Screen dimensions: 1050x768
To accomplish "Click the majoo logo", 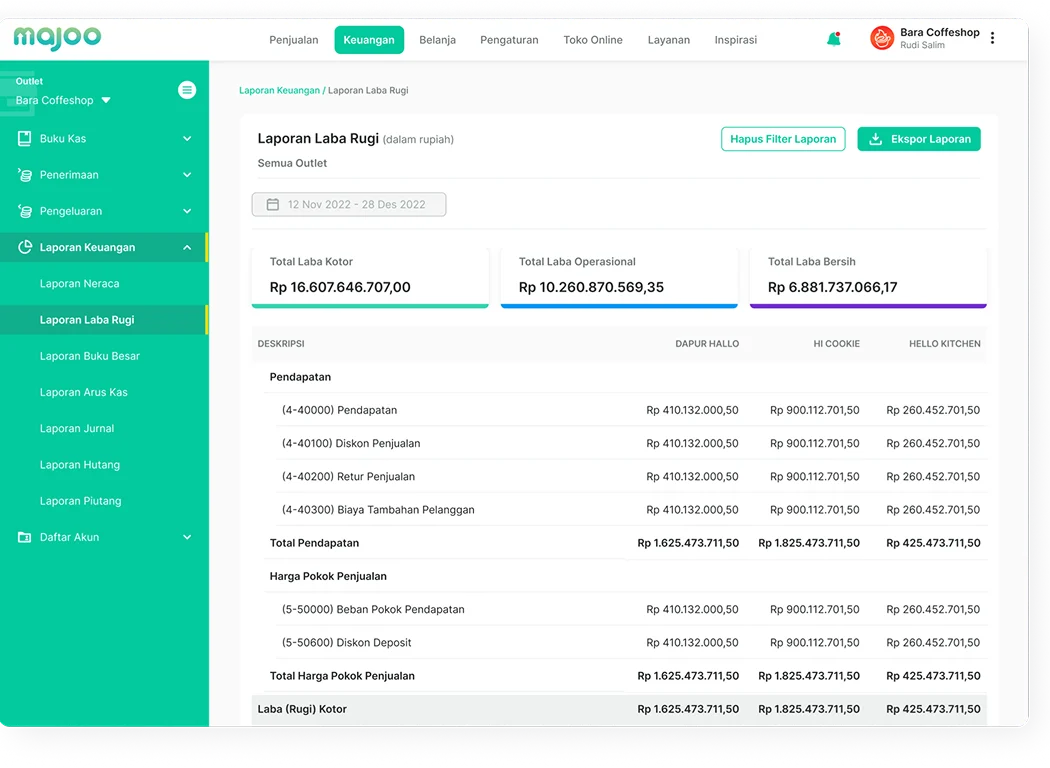I will point(57,38).
